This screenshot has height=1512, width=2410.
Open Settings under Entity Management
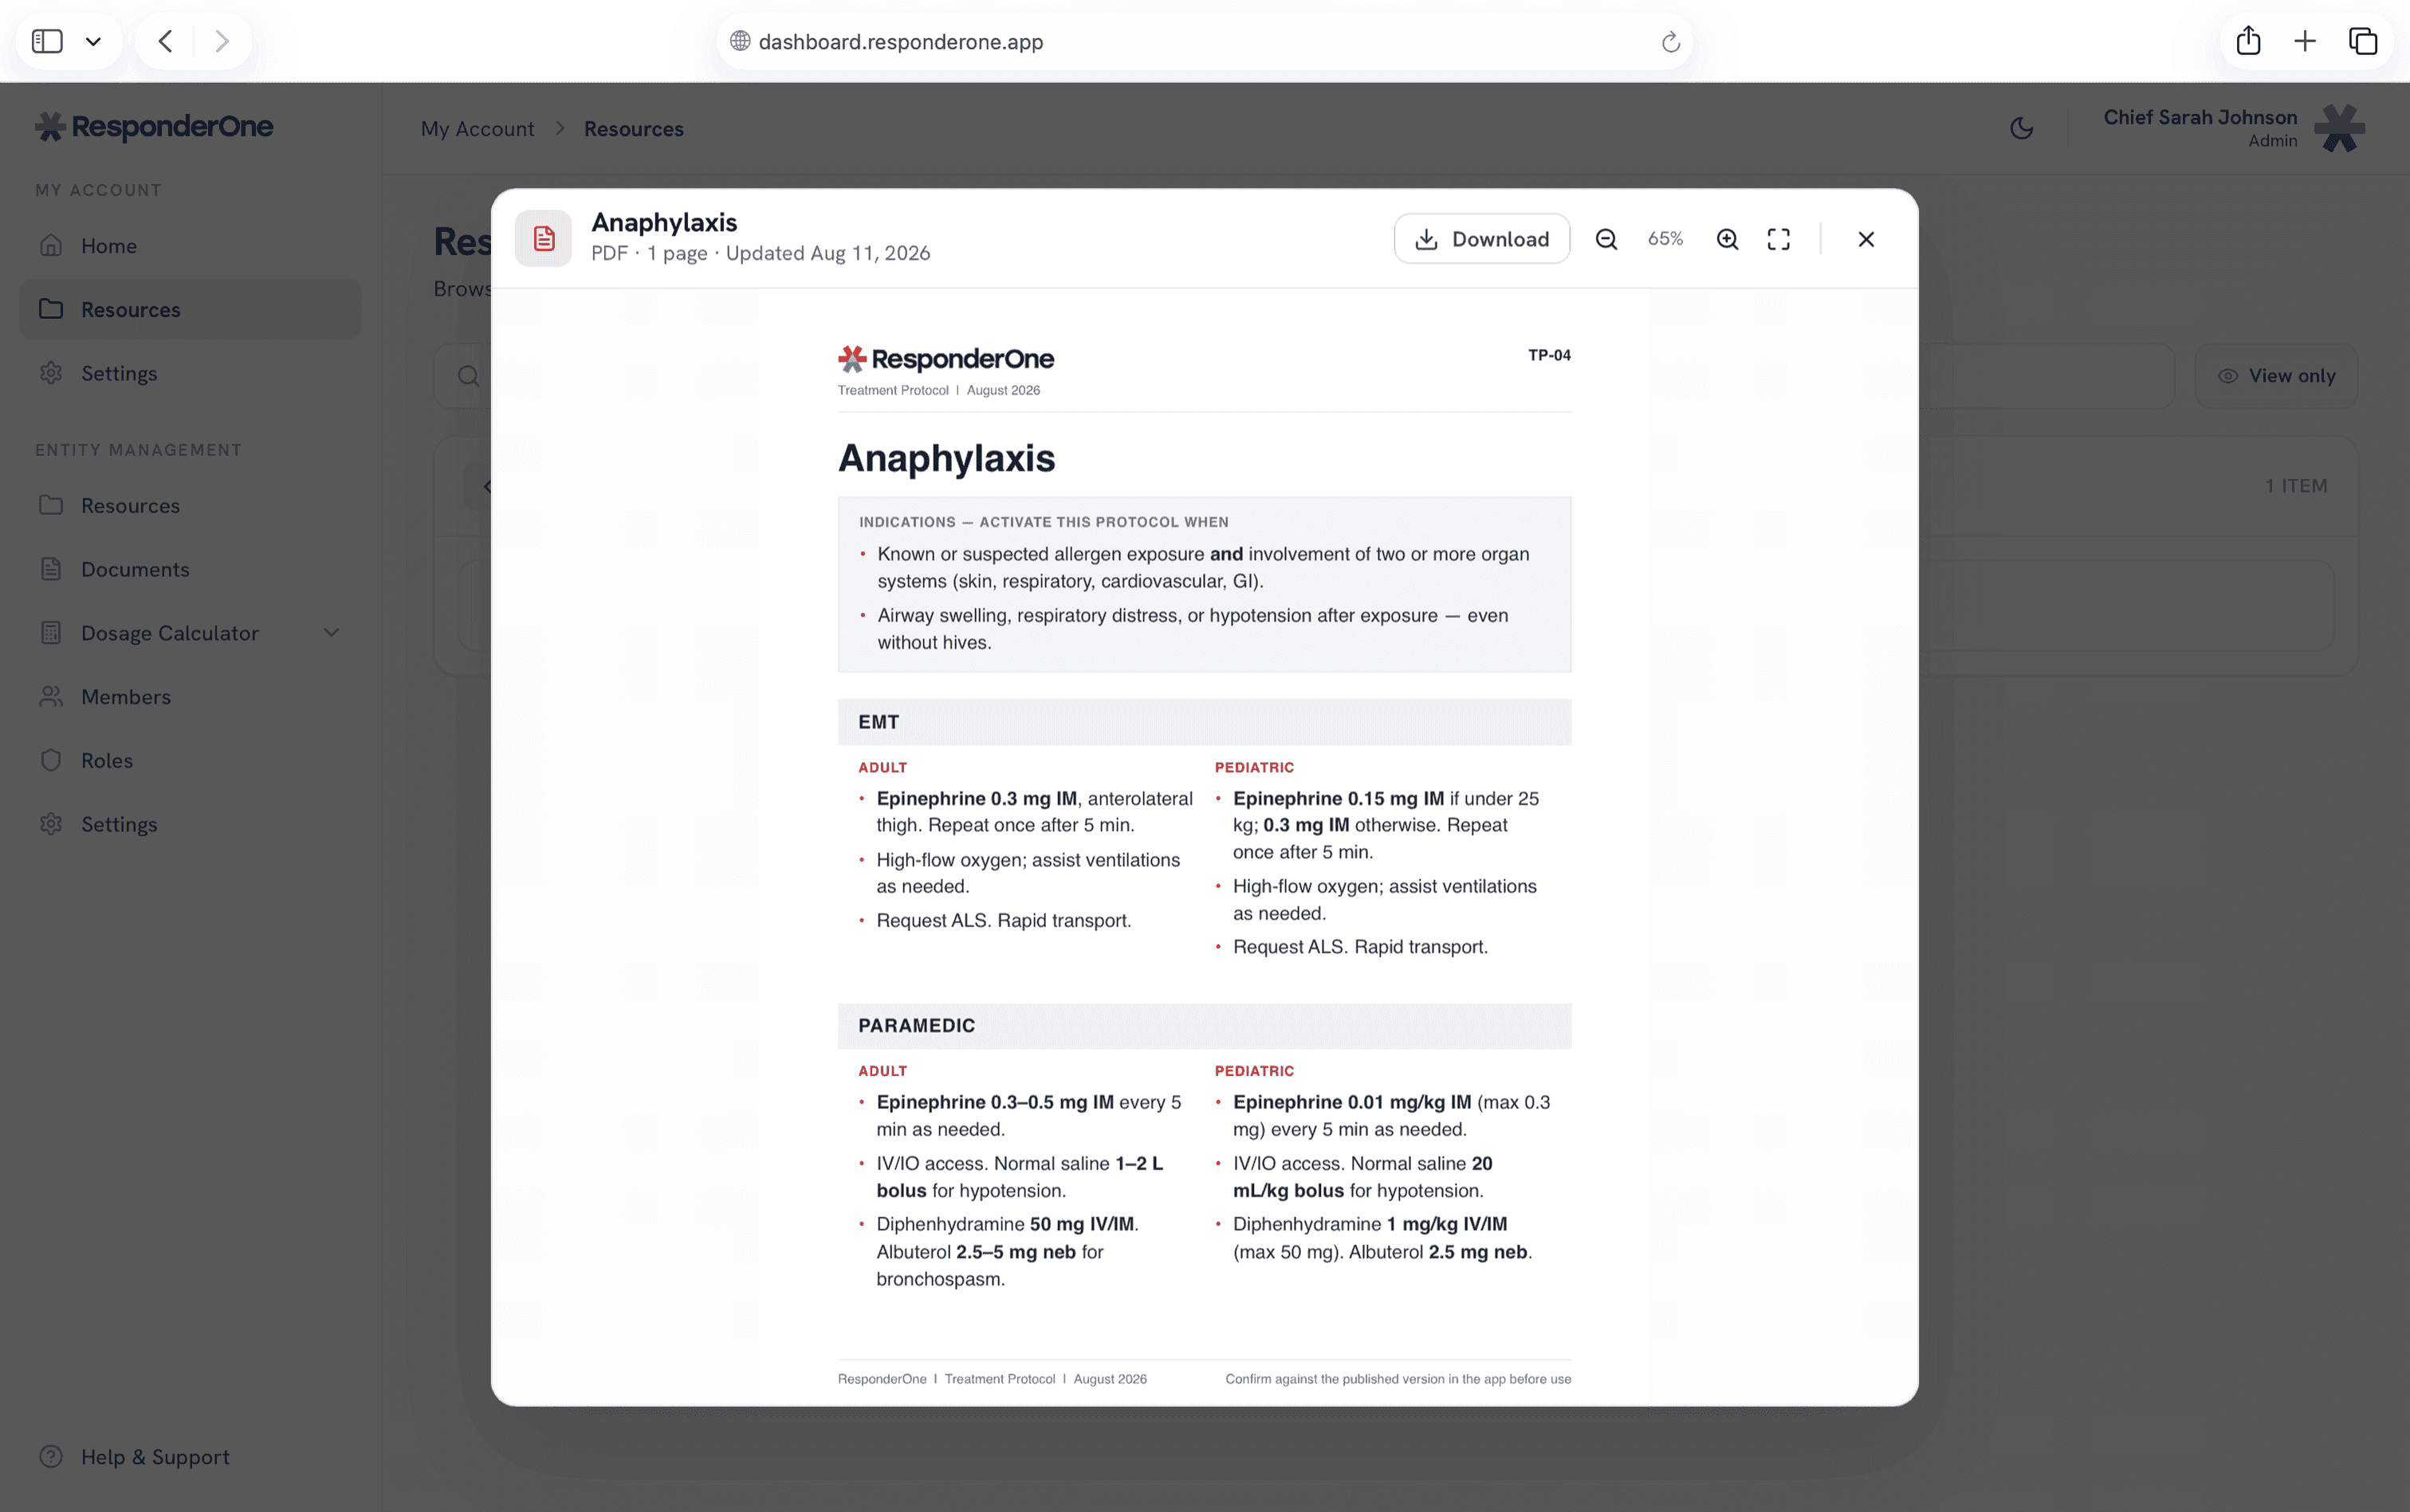tap(190, 824)
